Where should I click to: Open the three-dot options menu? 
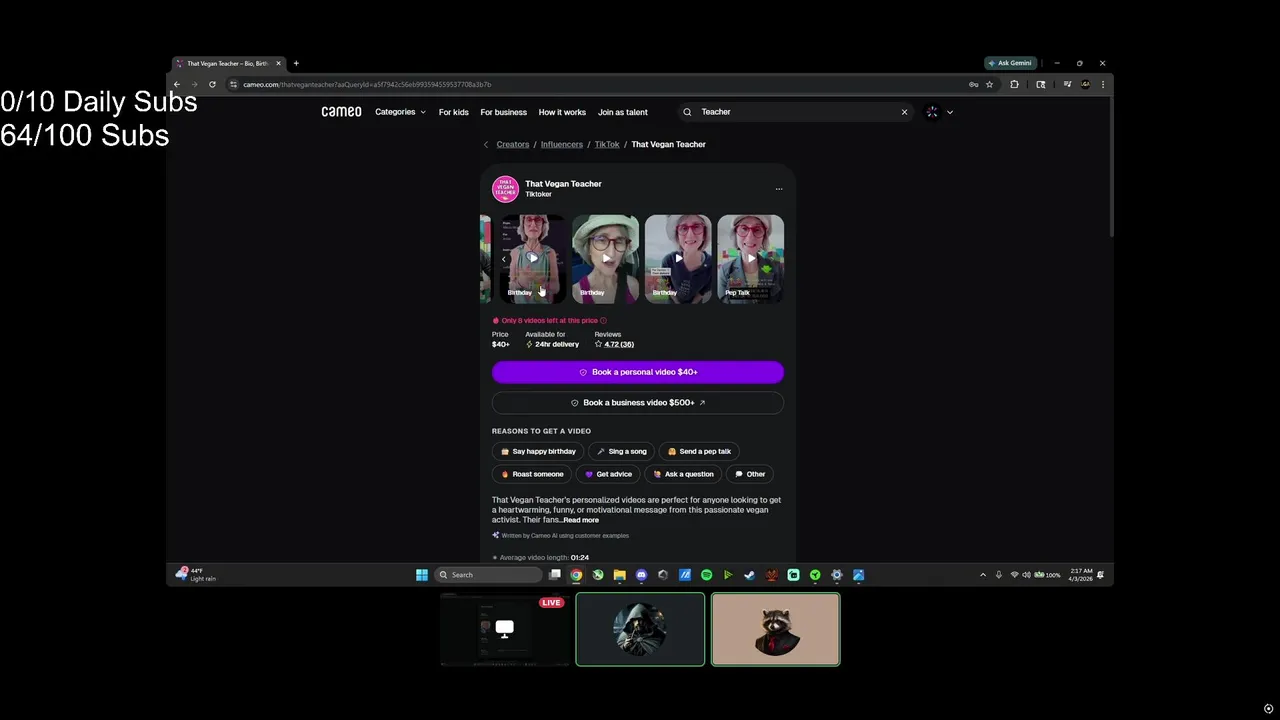click(779, 188)
